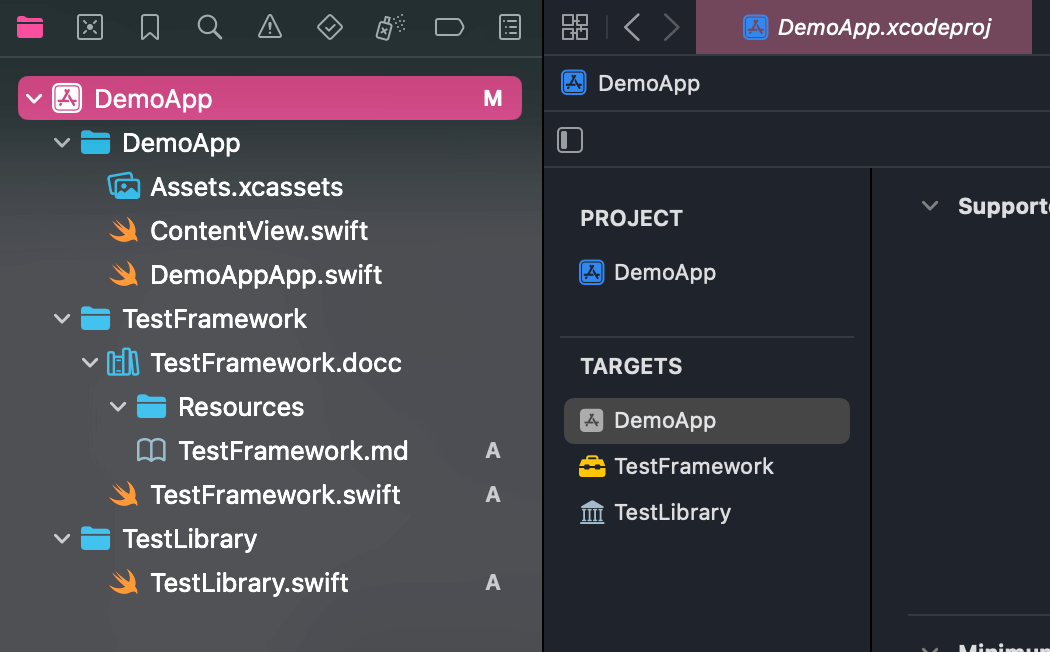Click the DemoApp target app icon
This screenshot has height=652, width=1050.
(x=591, y=420)
